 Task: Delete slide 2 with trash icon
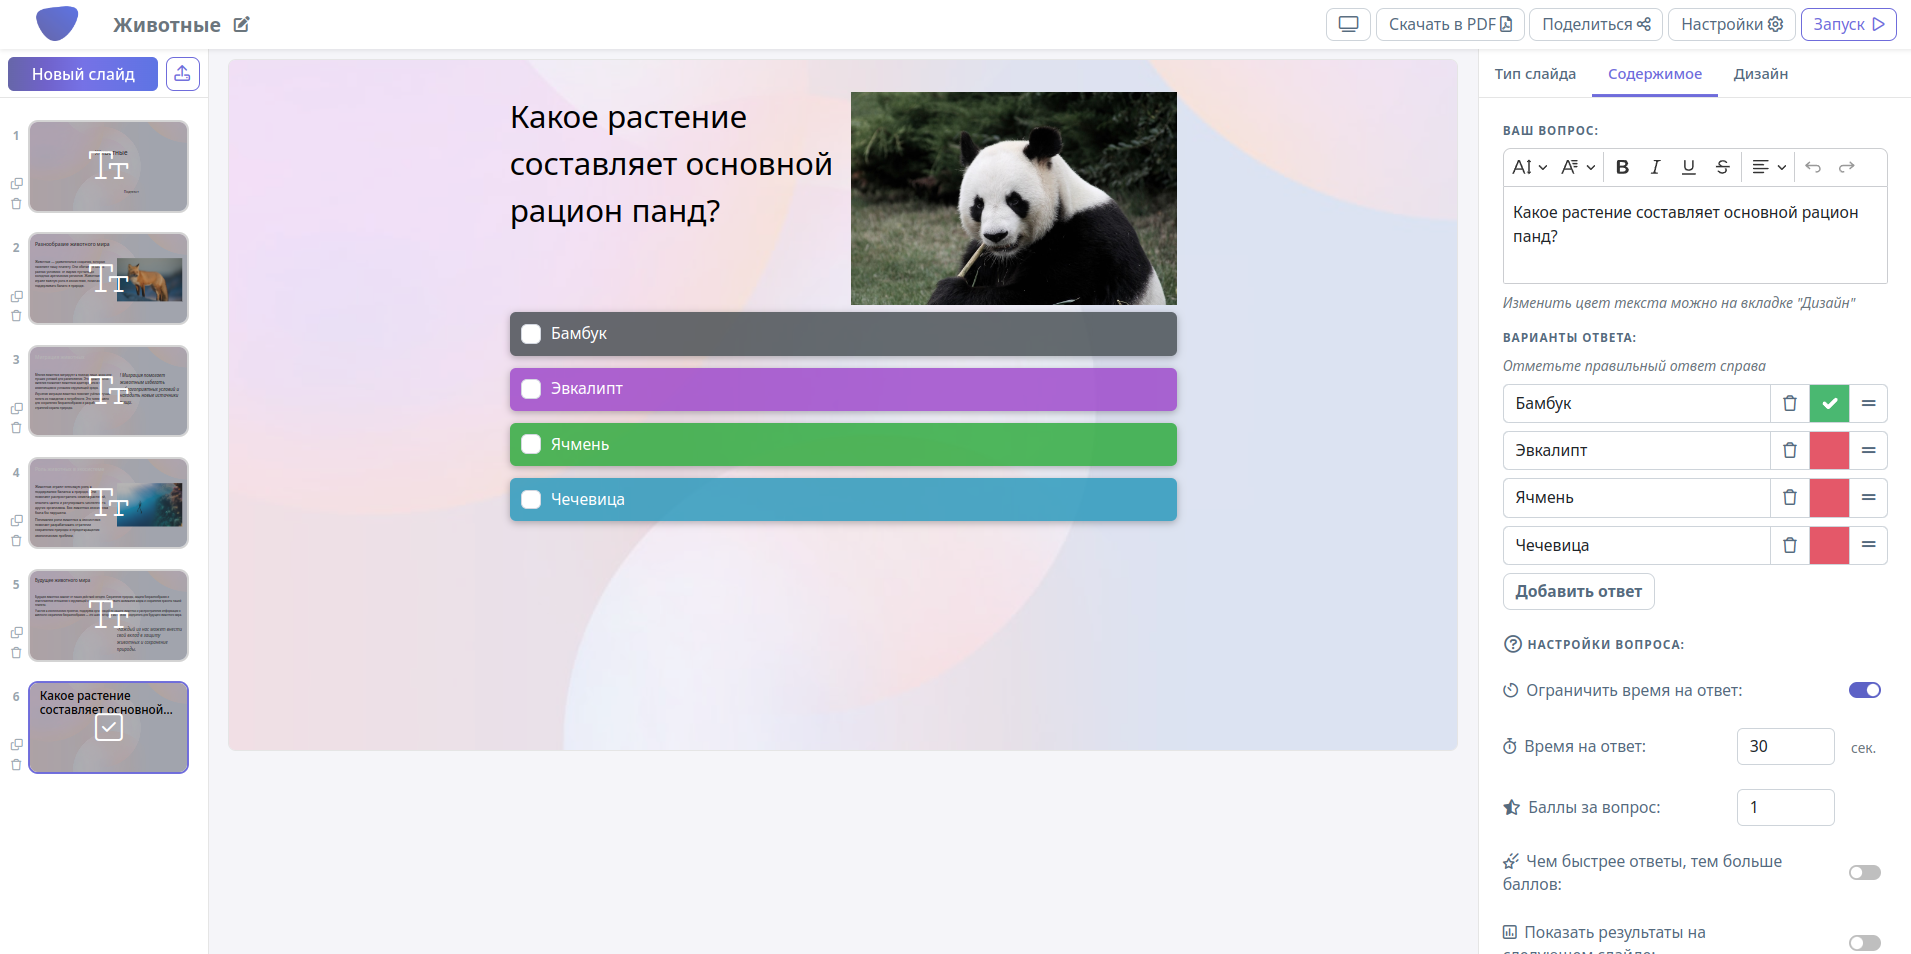[16, 316]
